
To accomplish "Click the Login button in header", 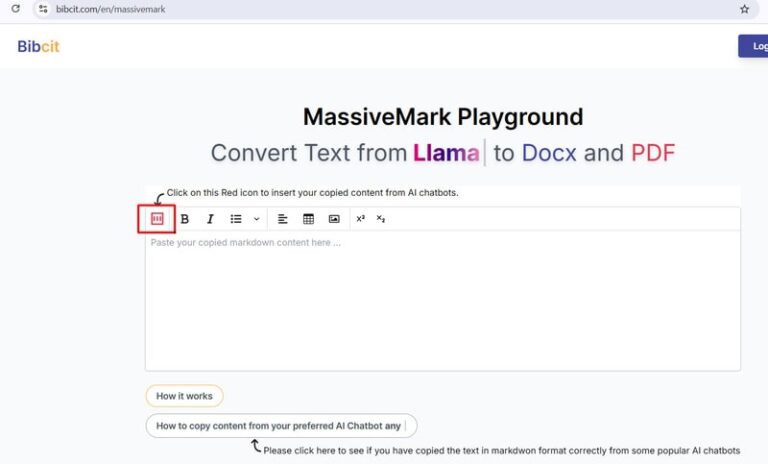I will pos(754,46).
